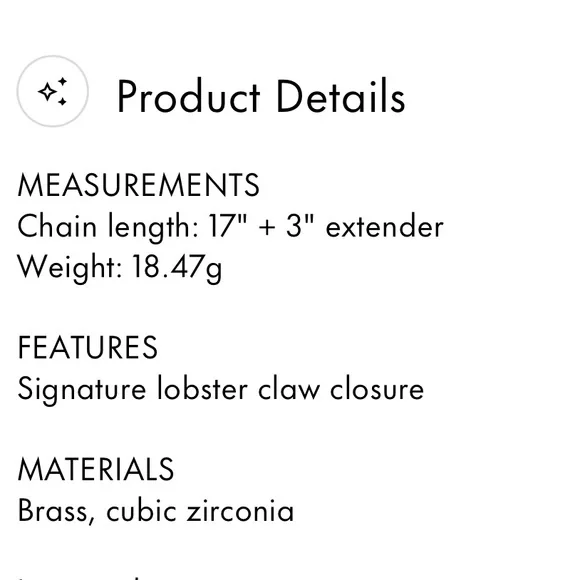Click the word 'closure' in features line
580x580 pixels.
377,390
